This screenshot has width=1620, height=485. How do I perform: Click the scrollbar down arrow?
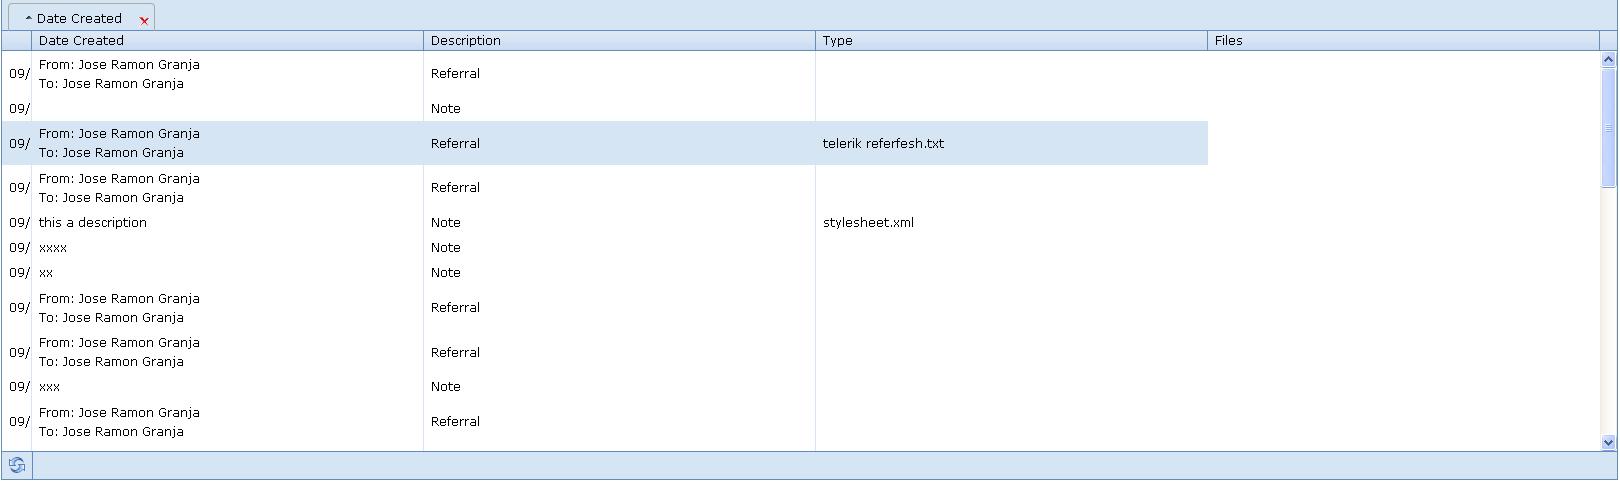[x=1608, y=442]
